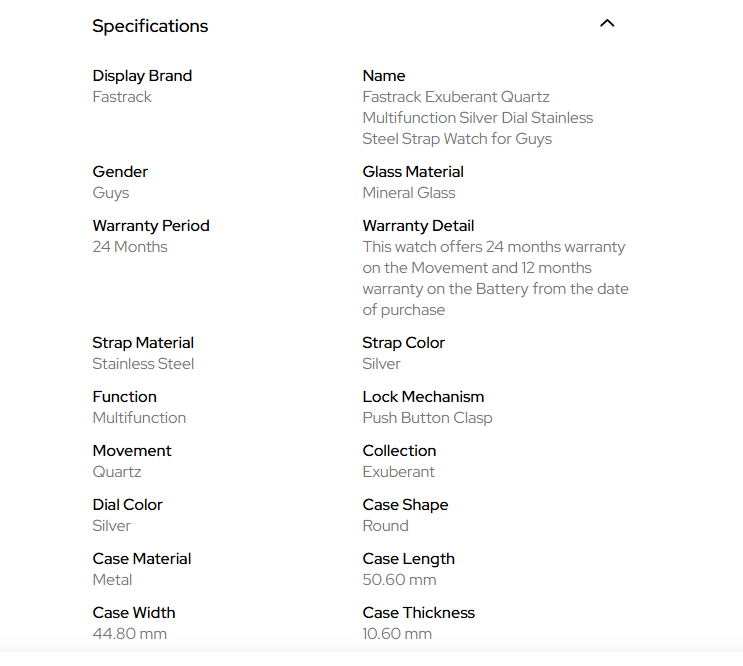This screenshot has height=666, width=743.
Task: Select the Guys gender value
Action: click(x=111, y=193)
